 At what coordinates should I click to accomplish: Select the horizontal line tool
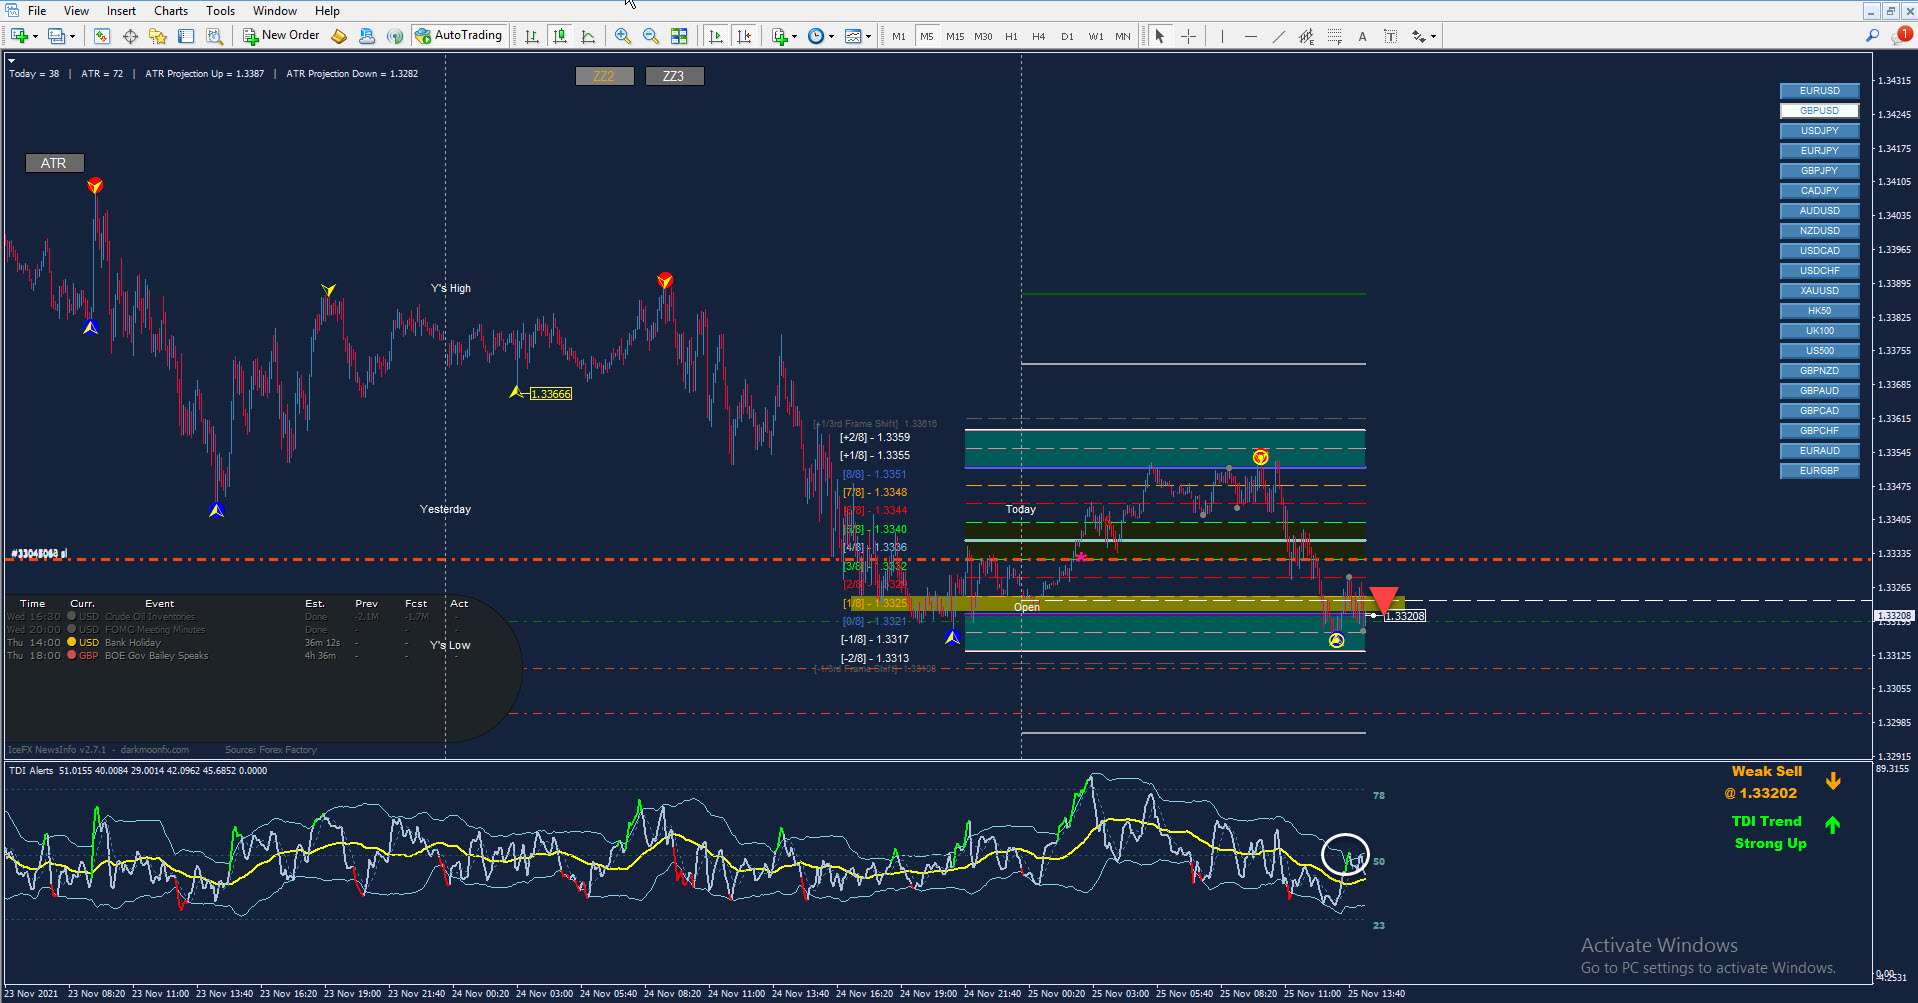tap(1250, 36)
